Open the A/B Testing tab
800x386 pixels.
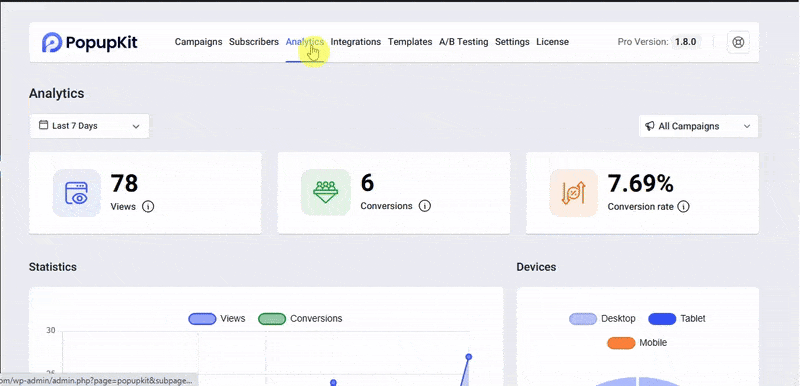click(463, 42)
